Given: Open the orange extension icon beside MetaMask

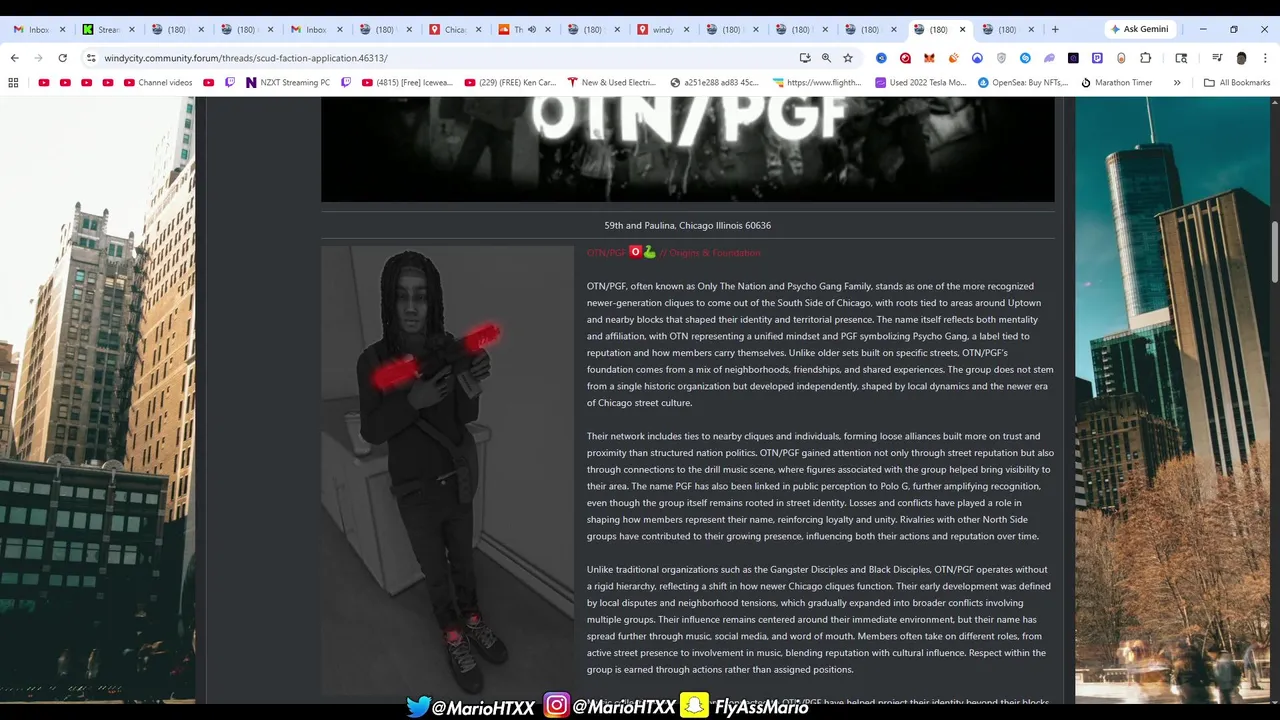Looking at the screenshot, I should [953, 58].
